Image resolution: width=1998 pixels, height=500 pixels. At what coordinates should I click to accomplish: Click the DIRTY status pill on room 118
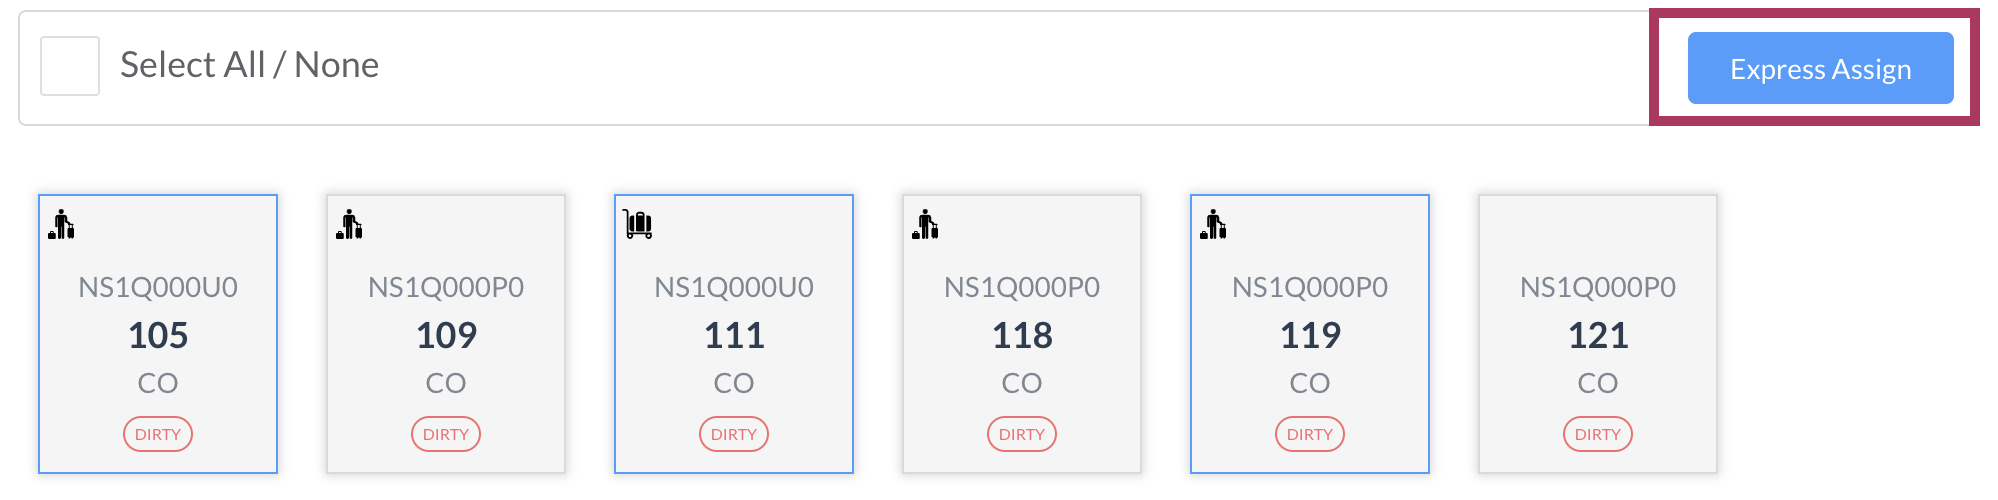click(x=1022, y=434)
